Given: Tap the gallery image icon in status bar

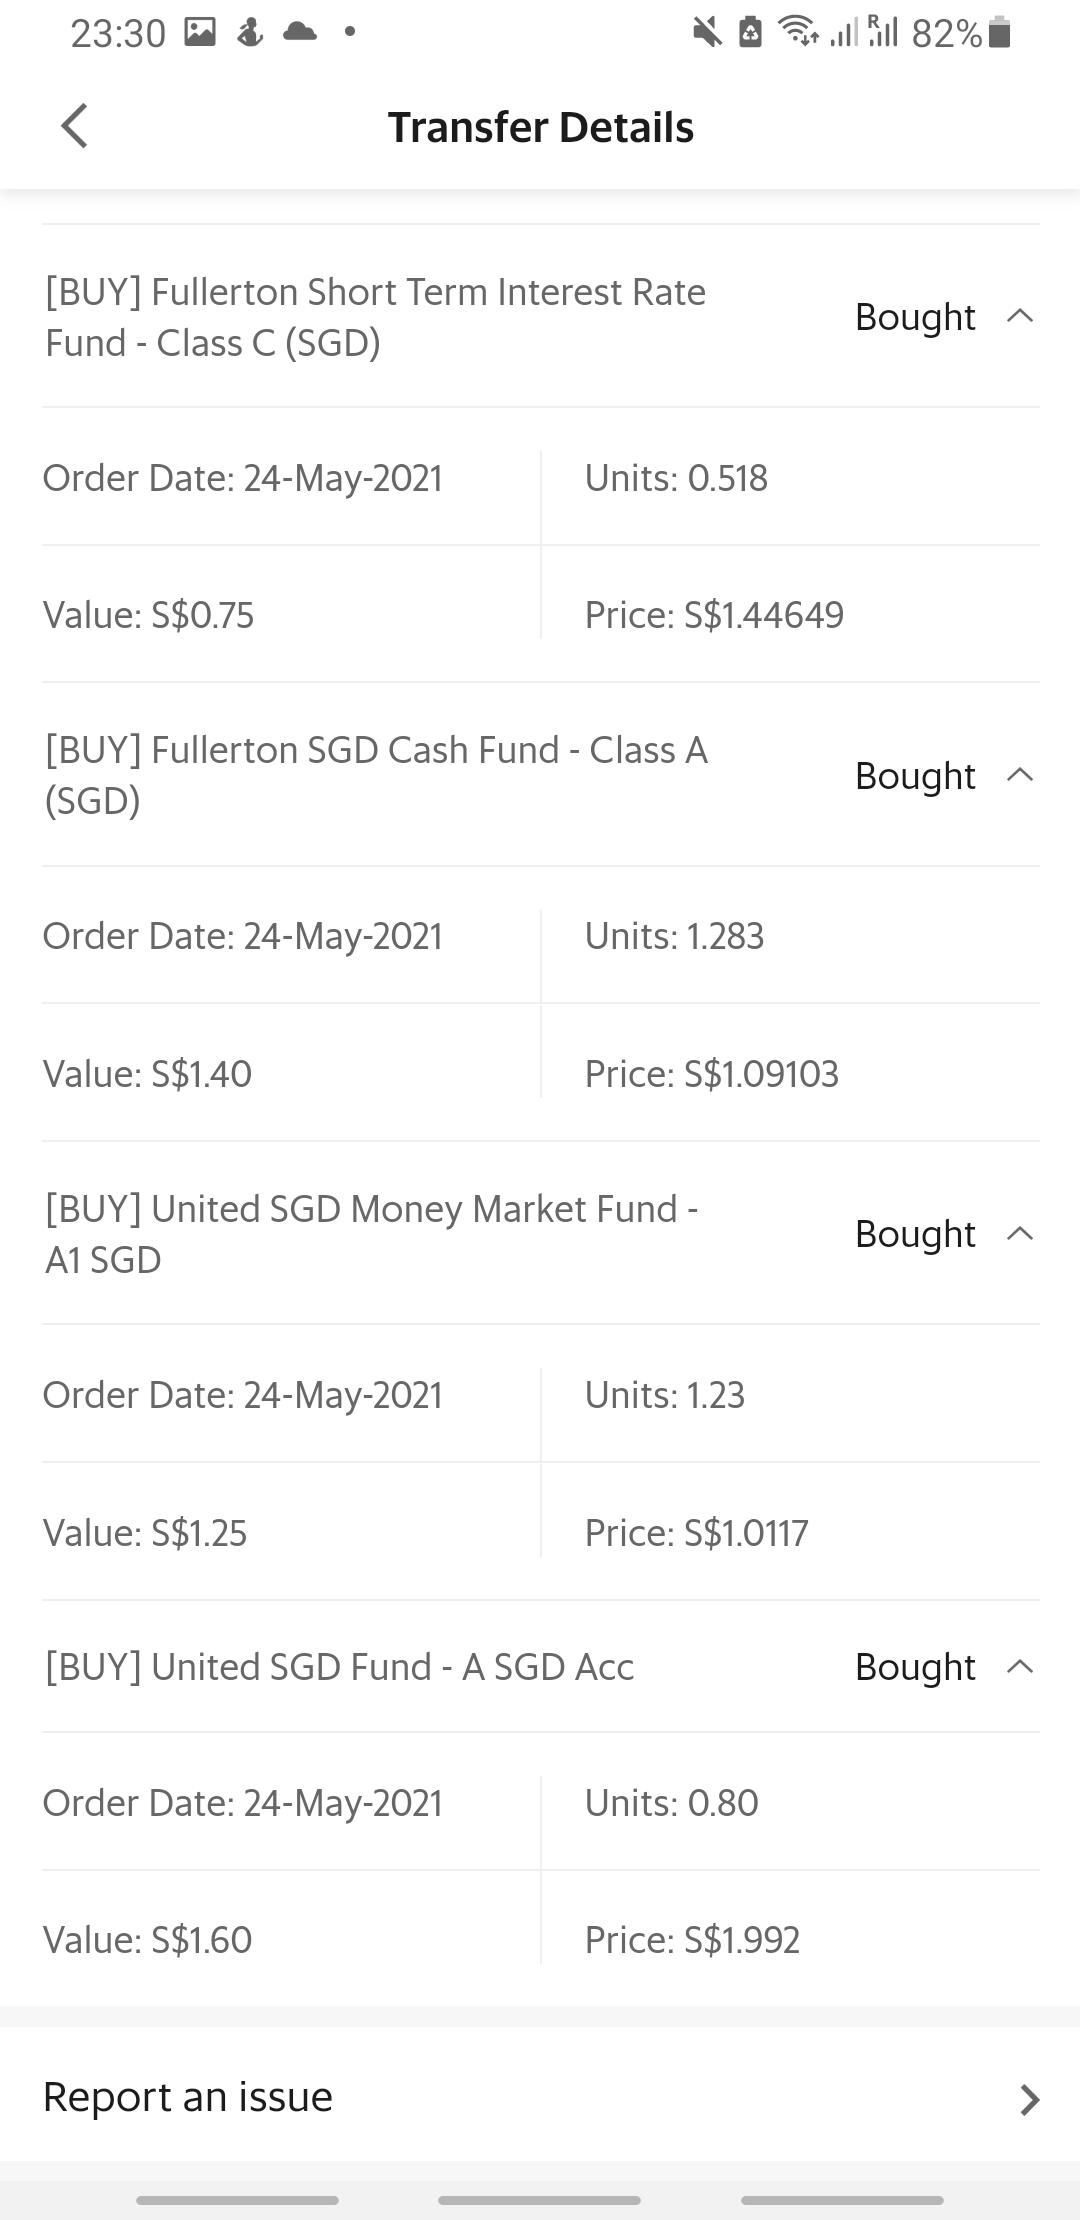Looking at the screenshot, I should pos(200,33).
